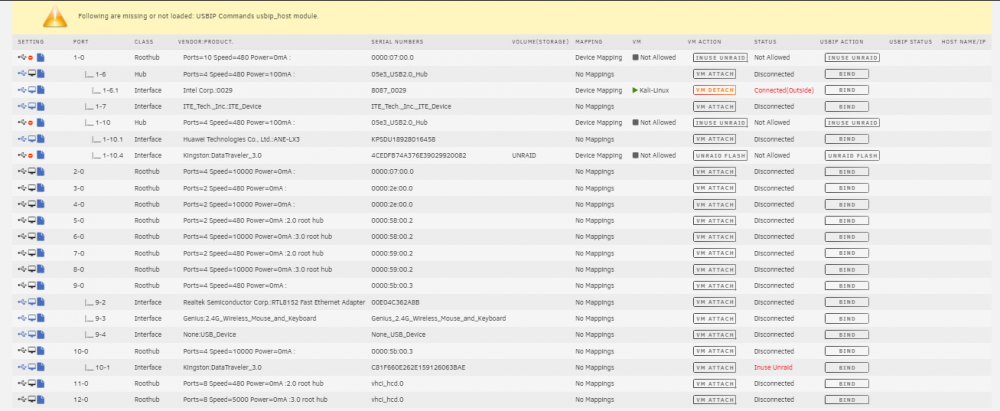Viewport: 1000px width, 411px height.
Task: Open the document icon for roothub 7-0
Action: coord(40,253)
